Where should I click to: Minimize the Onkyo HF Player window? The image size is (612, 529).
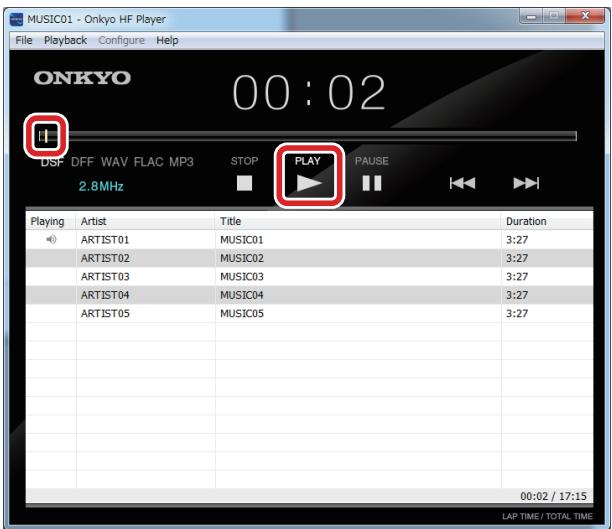[x=531, y=16]
